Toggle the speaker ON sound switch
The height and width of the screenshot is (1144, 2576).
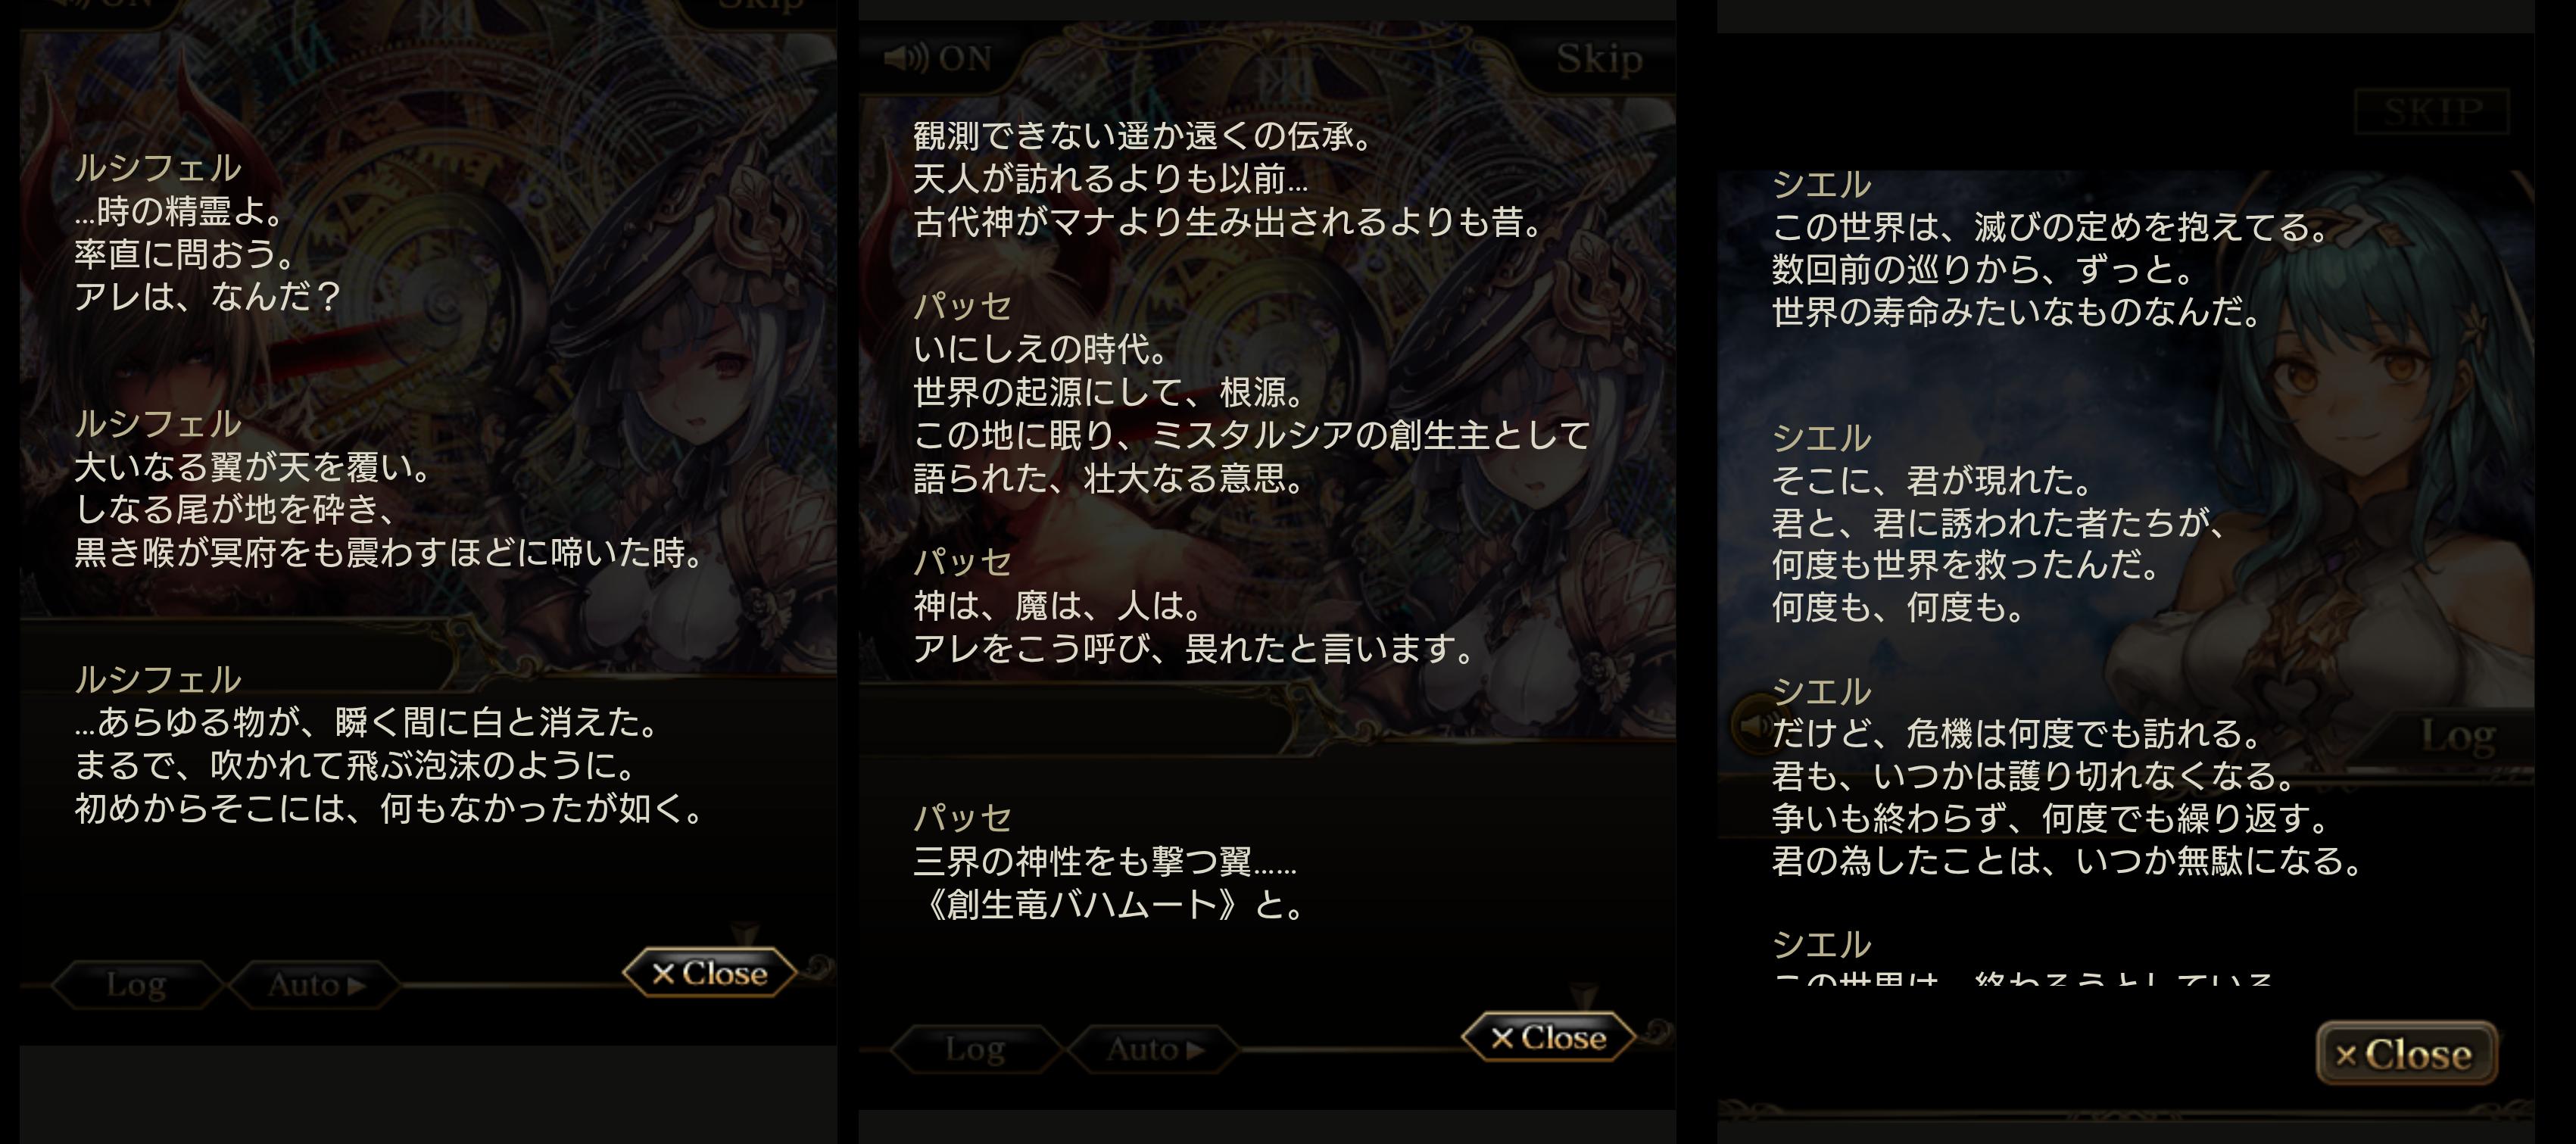tap(937, 58)
